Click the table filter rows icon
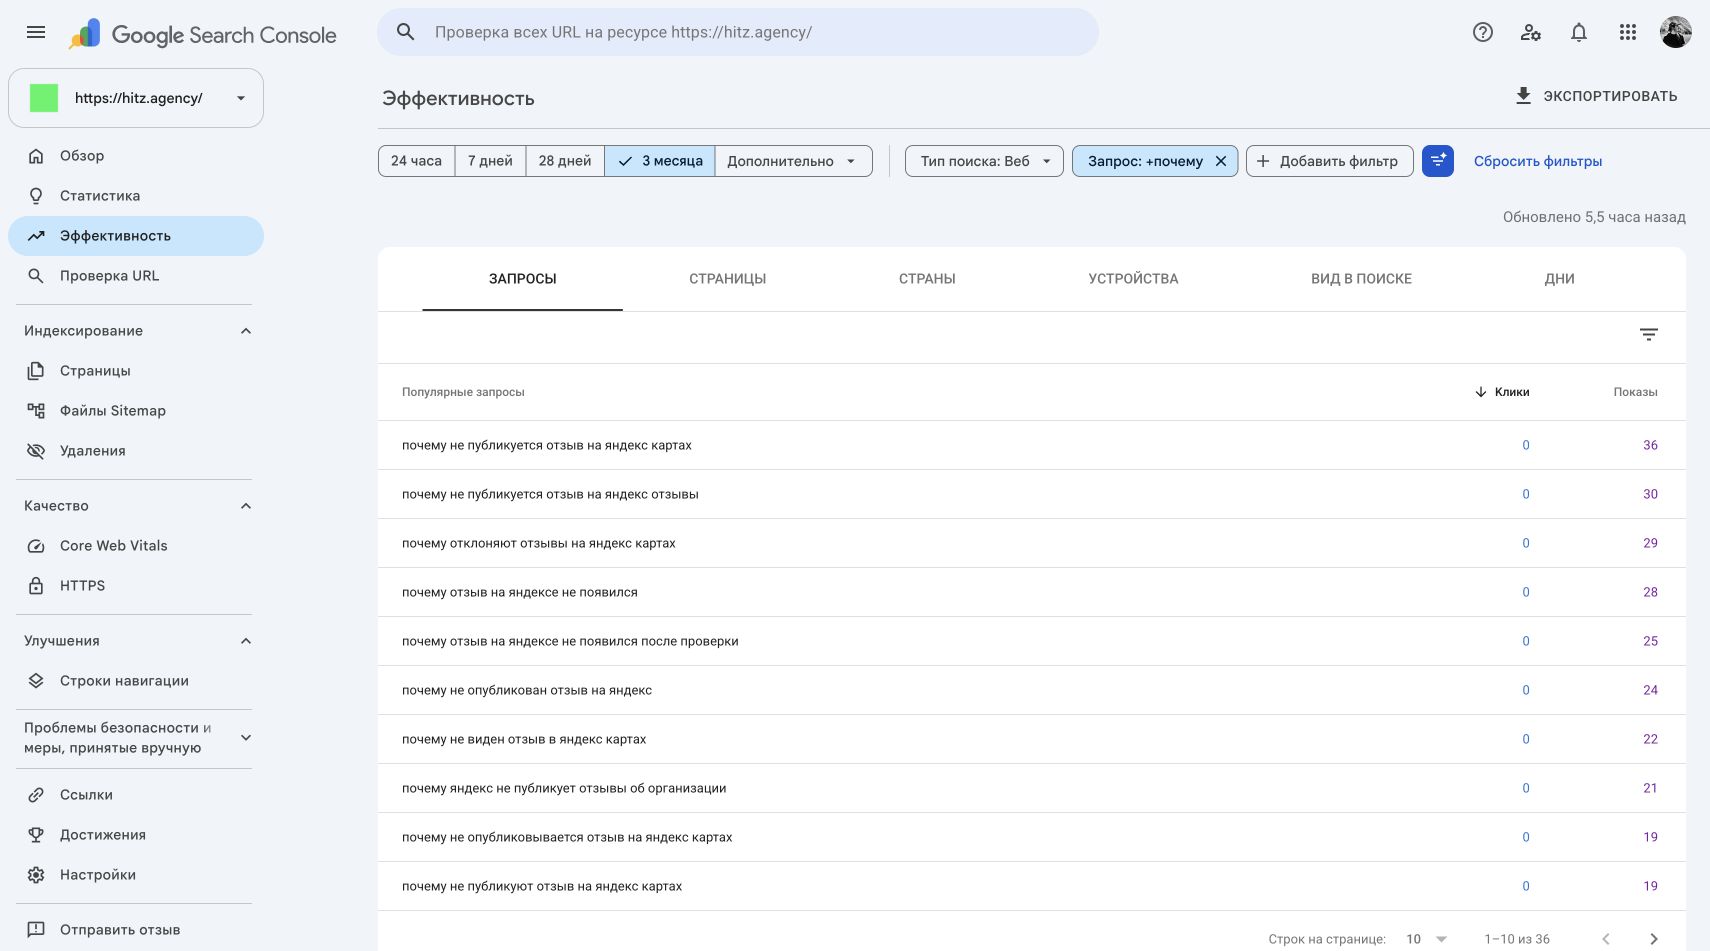1710x951 pixels. tap(1649, 335)
